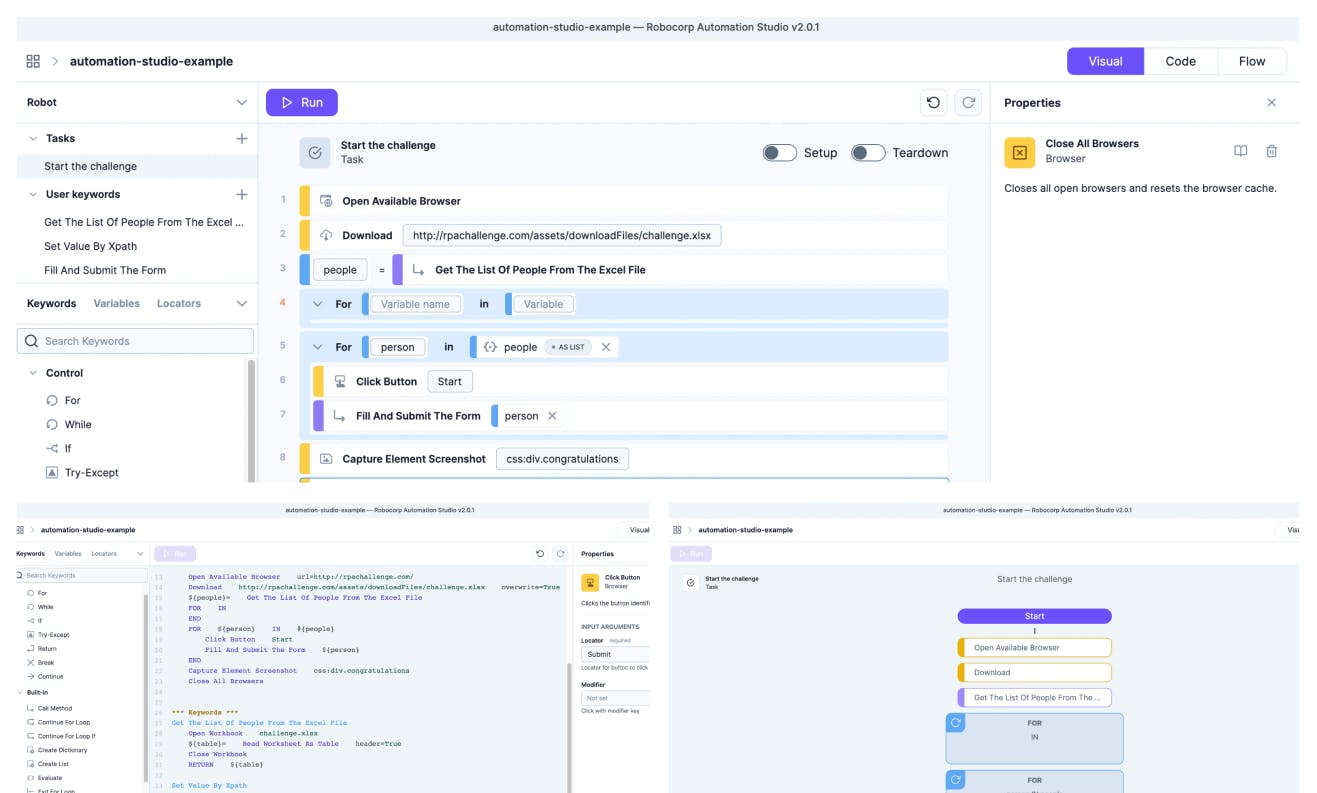Run the robot with the Run button
Viewport: 1317px width, 793px height.
(x=301, y=102)
